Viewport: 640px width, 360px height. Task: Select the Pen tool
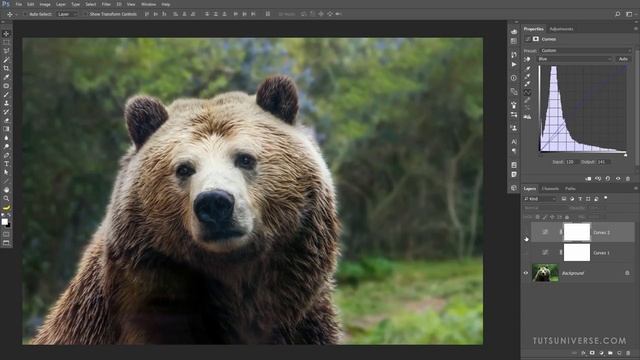(x=6, y=155)
